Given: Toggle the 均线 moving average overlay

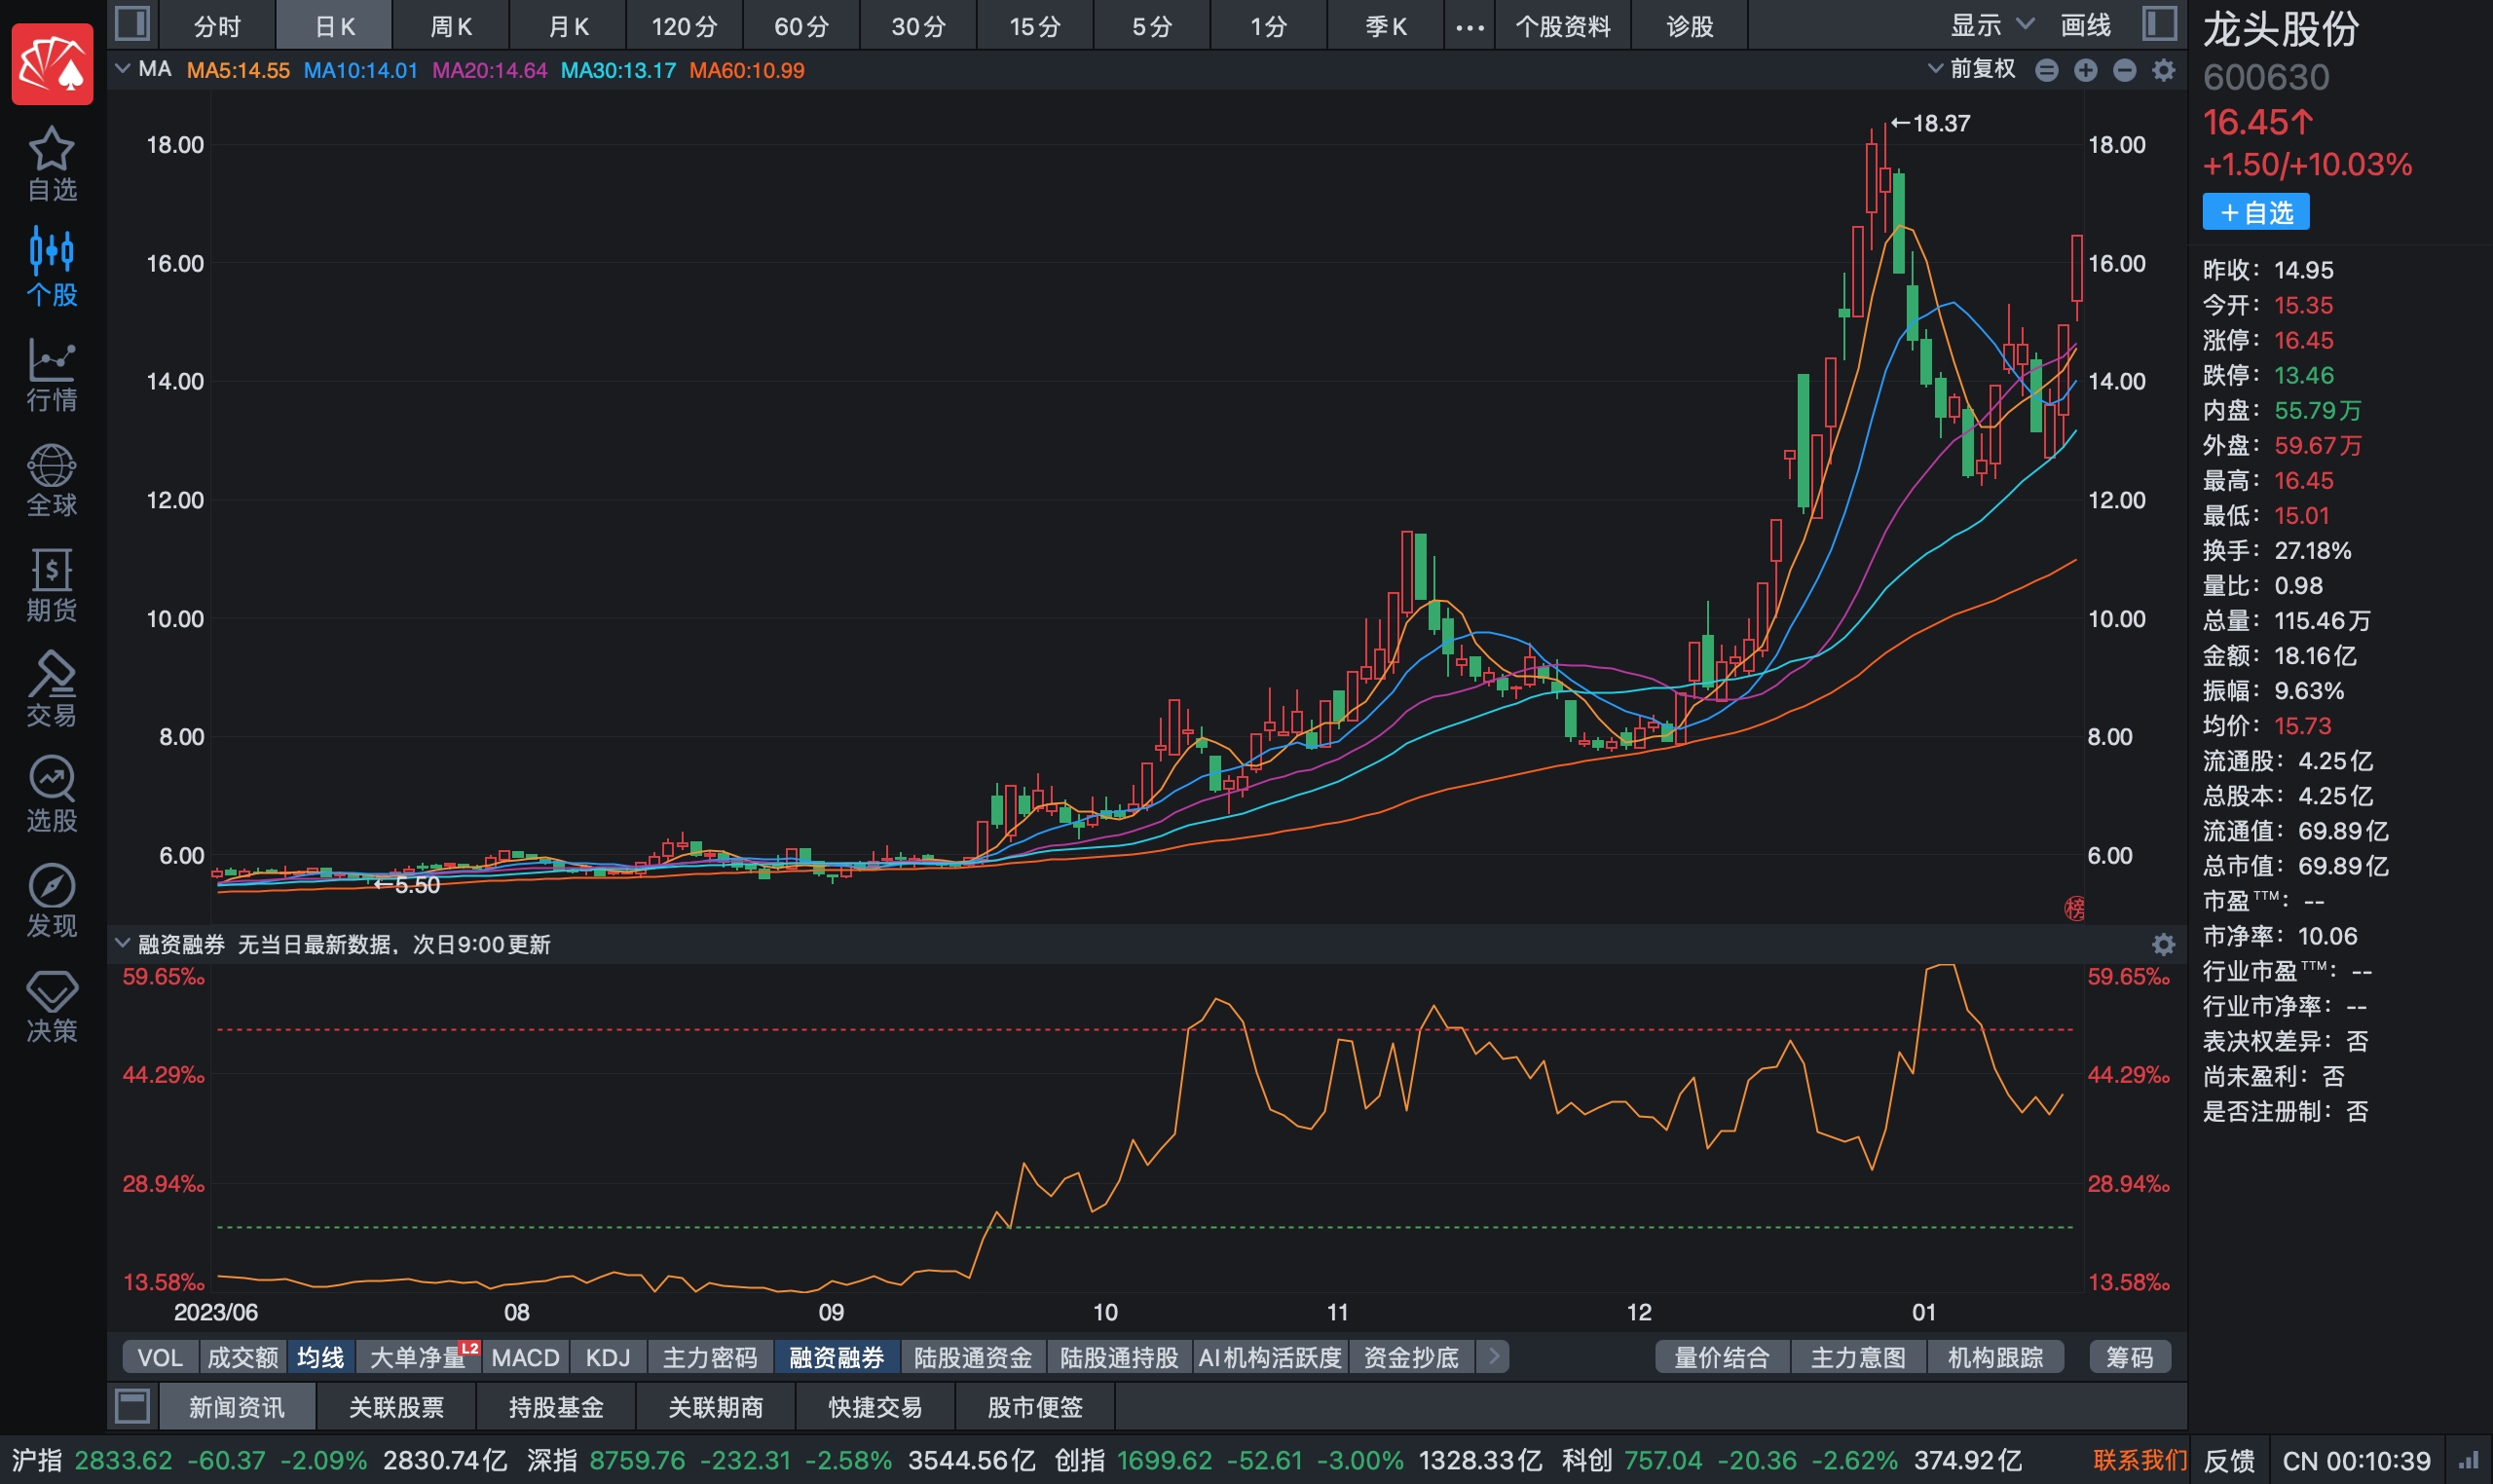Looking at the screenshot, I should (320, 1357).
